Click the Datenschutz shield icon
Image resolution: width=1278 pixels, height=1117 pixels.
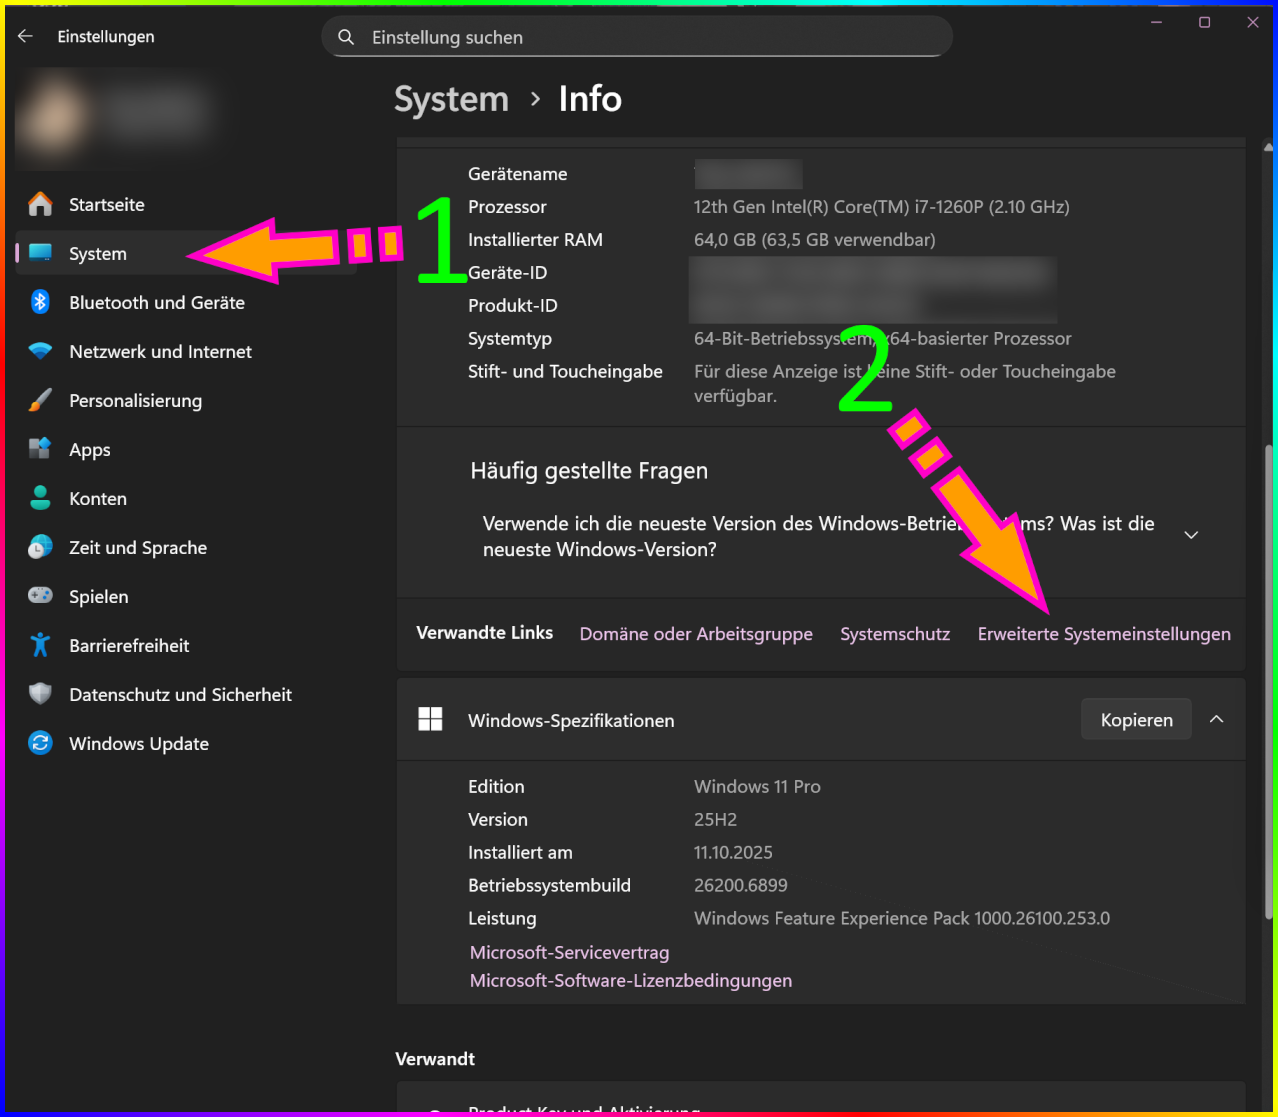pos(40,694)
